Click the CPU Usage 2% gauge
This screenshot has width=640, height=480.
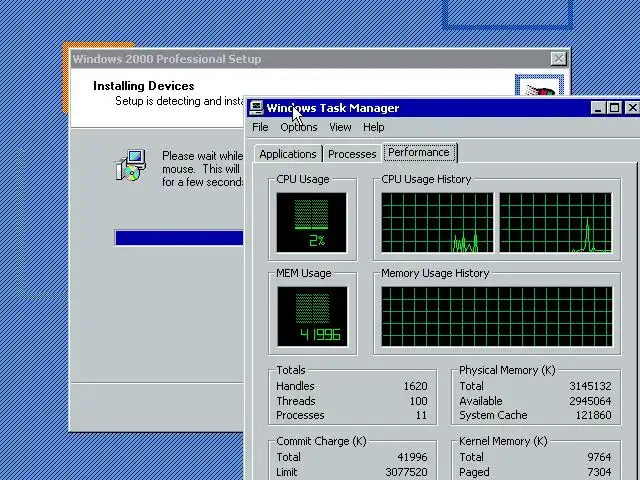click(x=311, y=223)
